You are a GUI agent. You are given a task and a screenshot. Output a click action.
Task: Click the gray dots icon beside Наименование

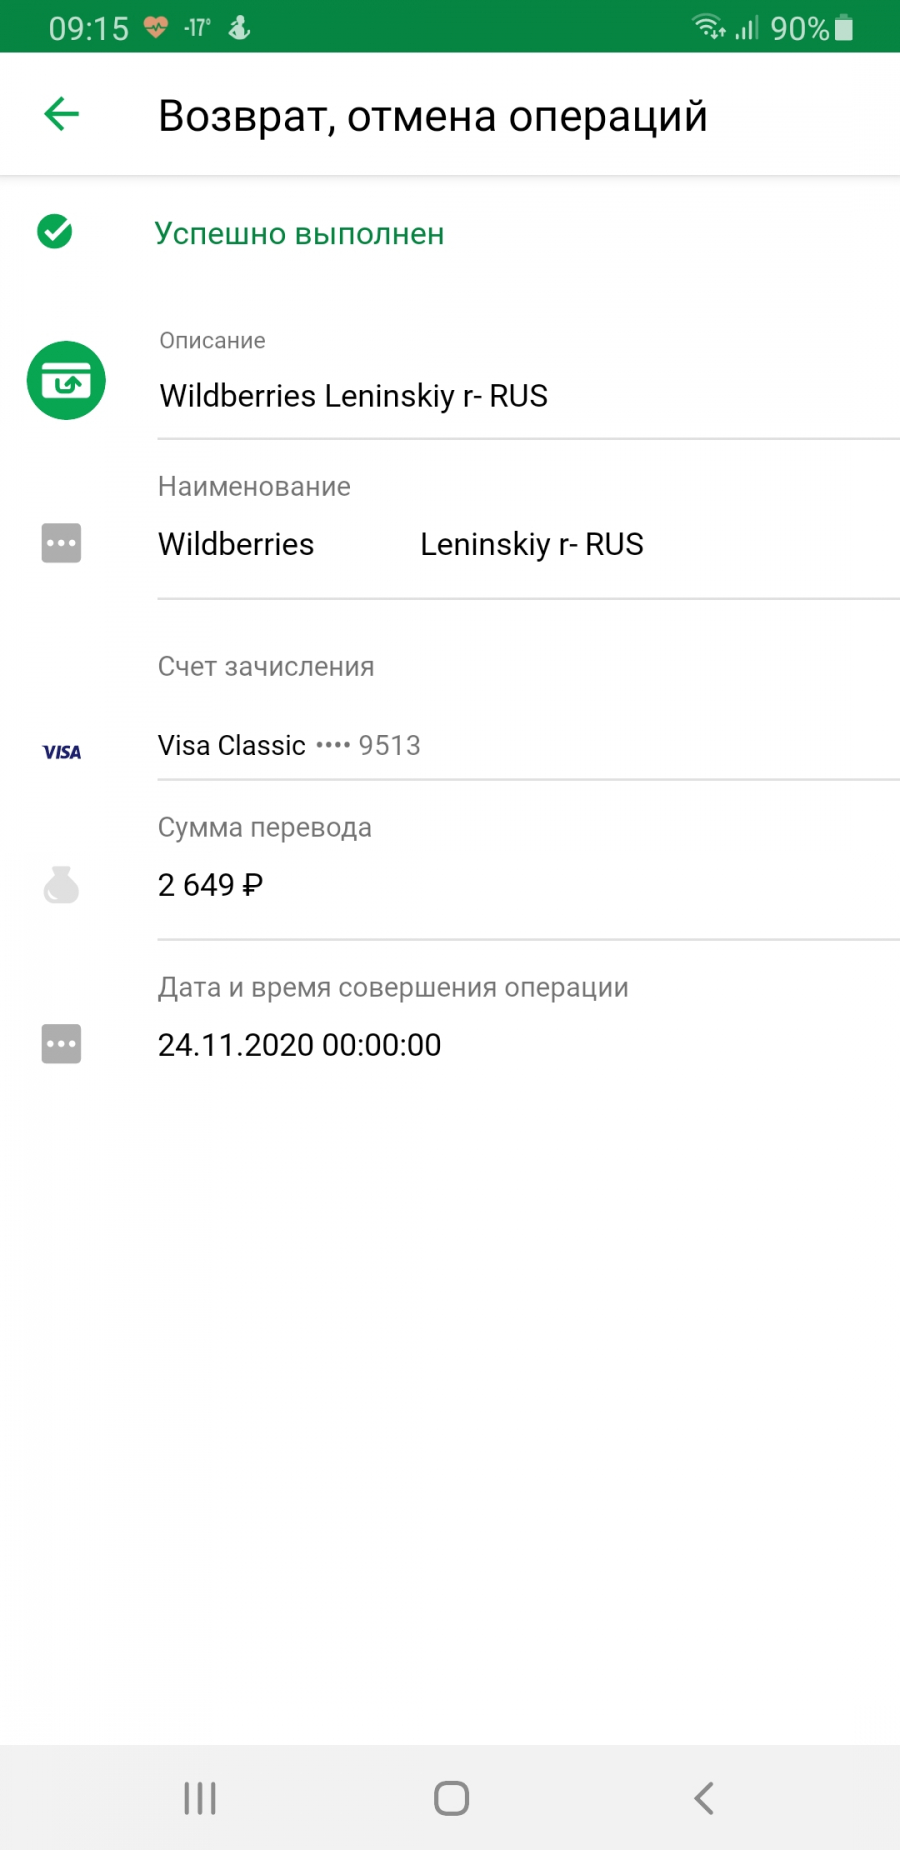(x=61, y=543)
